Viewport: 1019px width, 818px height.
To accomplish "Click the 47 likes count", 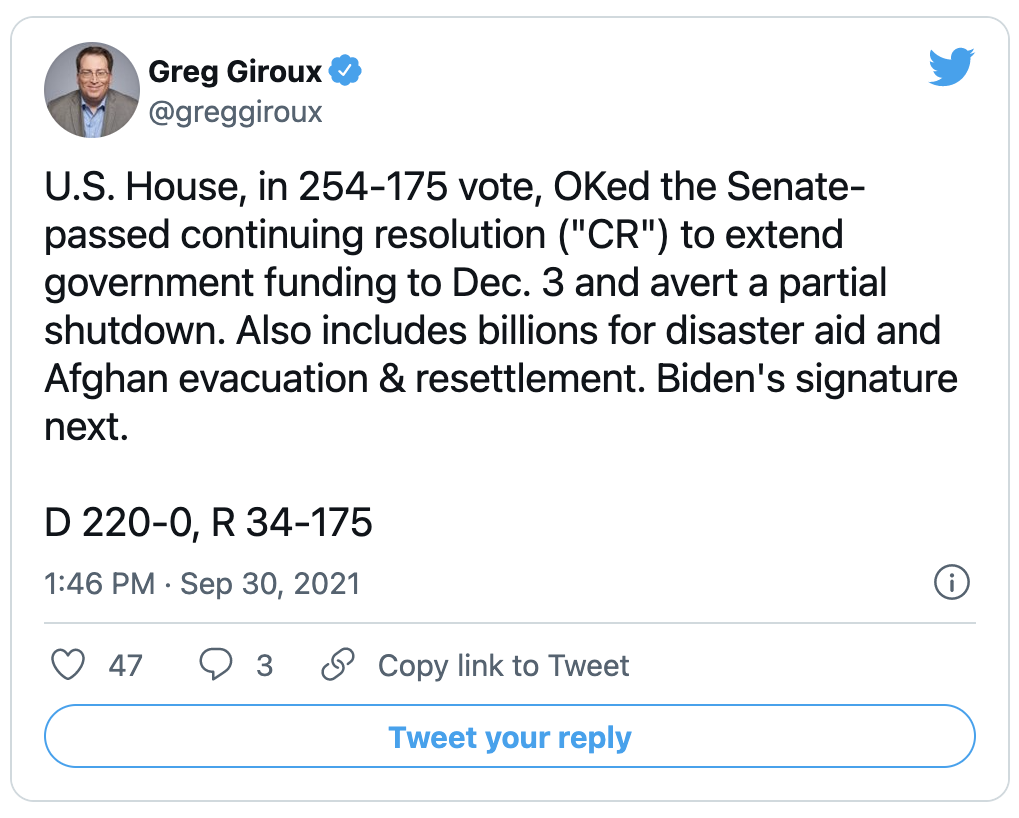I will pyautogui.click(x=125, y=665).
